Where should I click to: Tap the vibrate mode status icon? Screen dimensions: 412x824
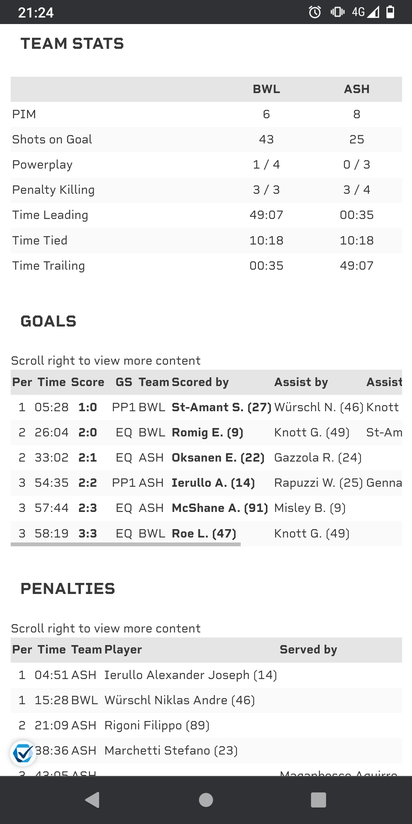tap(337, 12)
